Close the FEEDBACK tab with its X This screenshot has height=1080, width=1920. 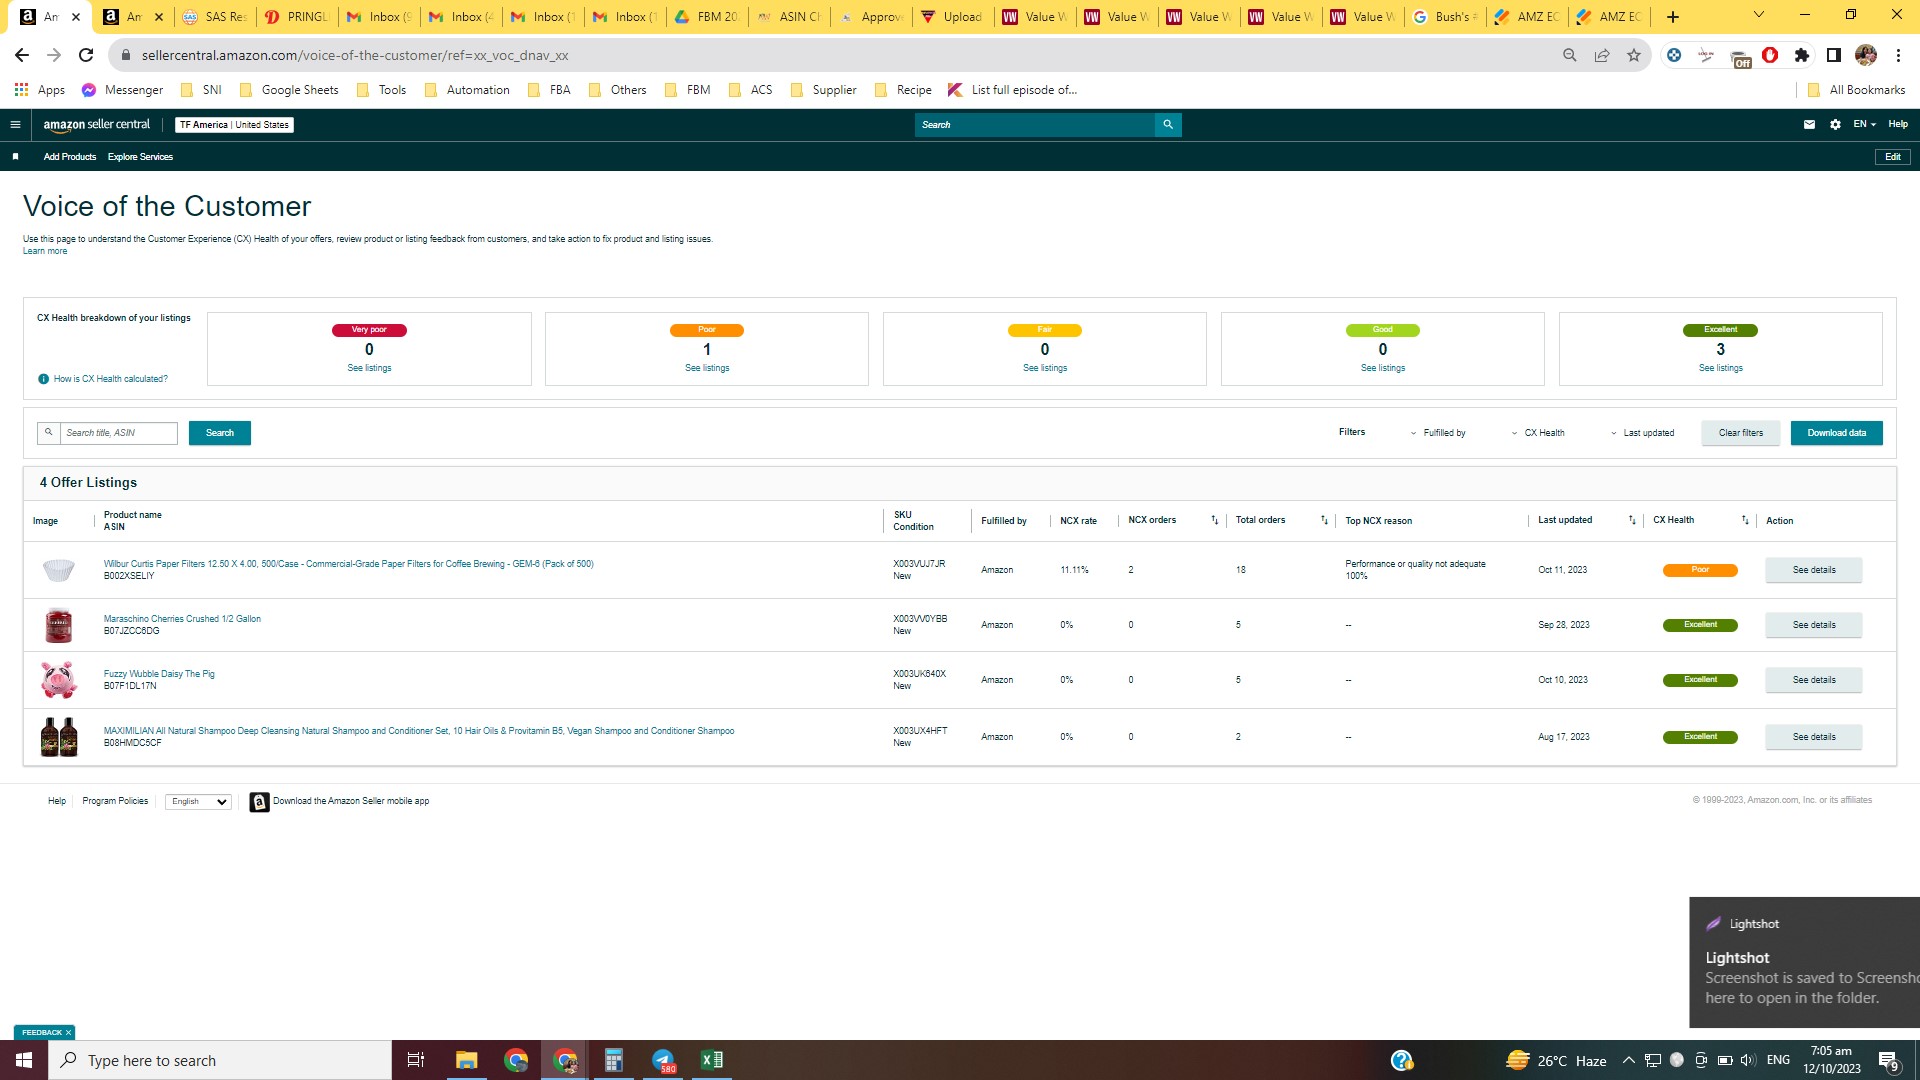(x=68, y=1032)
